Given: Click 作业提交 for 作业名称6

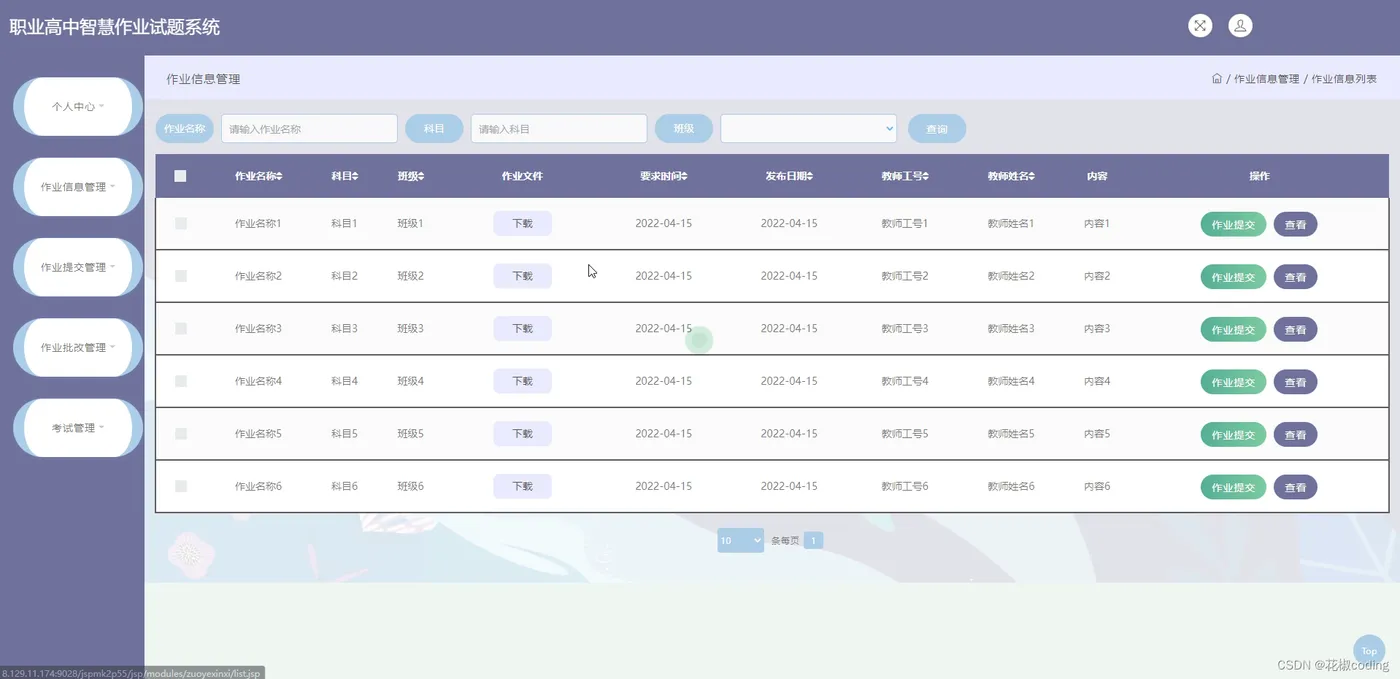Looking at the screenshot, I should [1233, 487].
